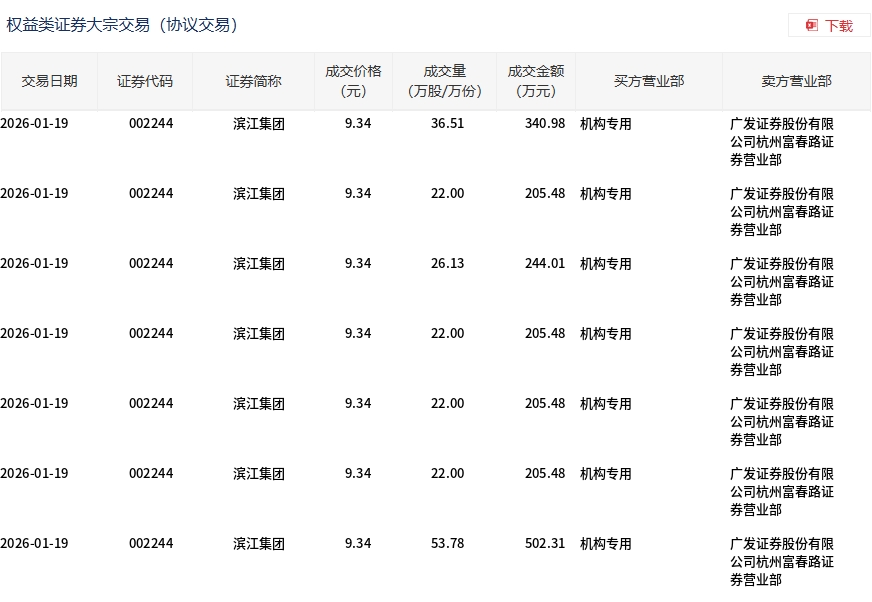Click 滨江集团 in the row with volume 26.13
Image resolution: width=872 pixels, height=602 pixels.
tap(259, 264)
